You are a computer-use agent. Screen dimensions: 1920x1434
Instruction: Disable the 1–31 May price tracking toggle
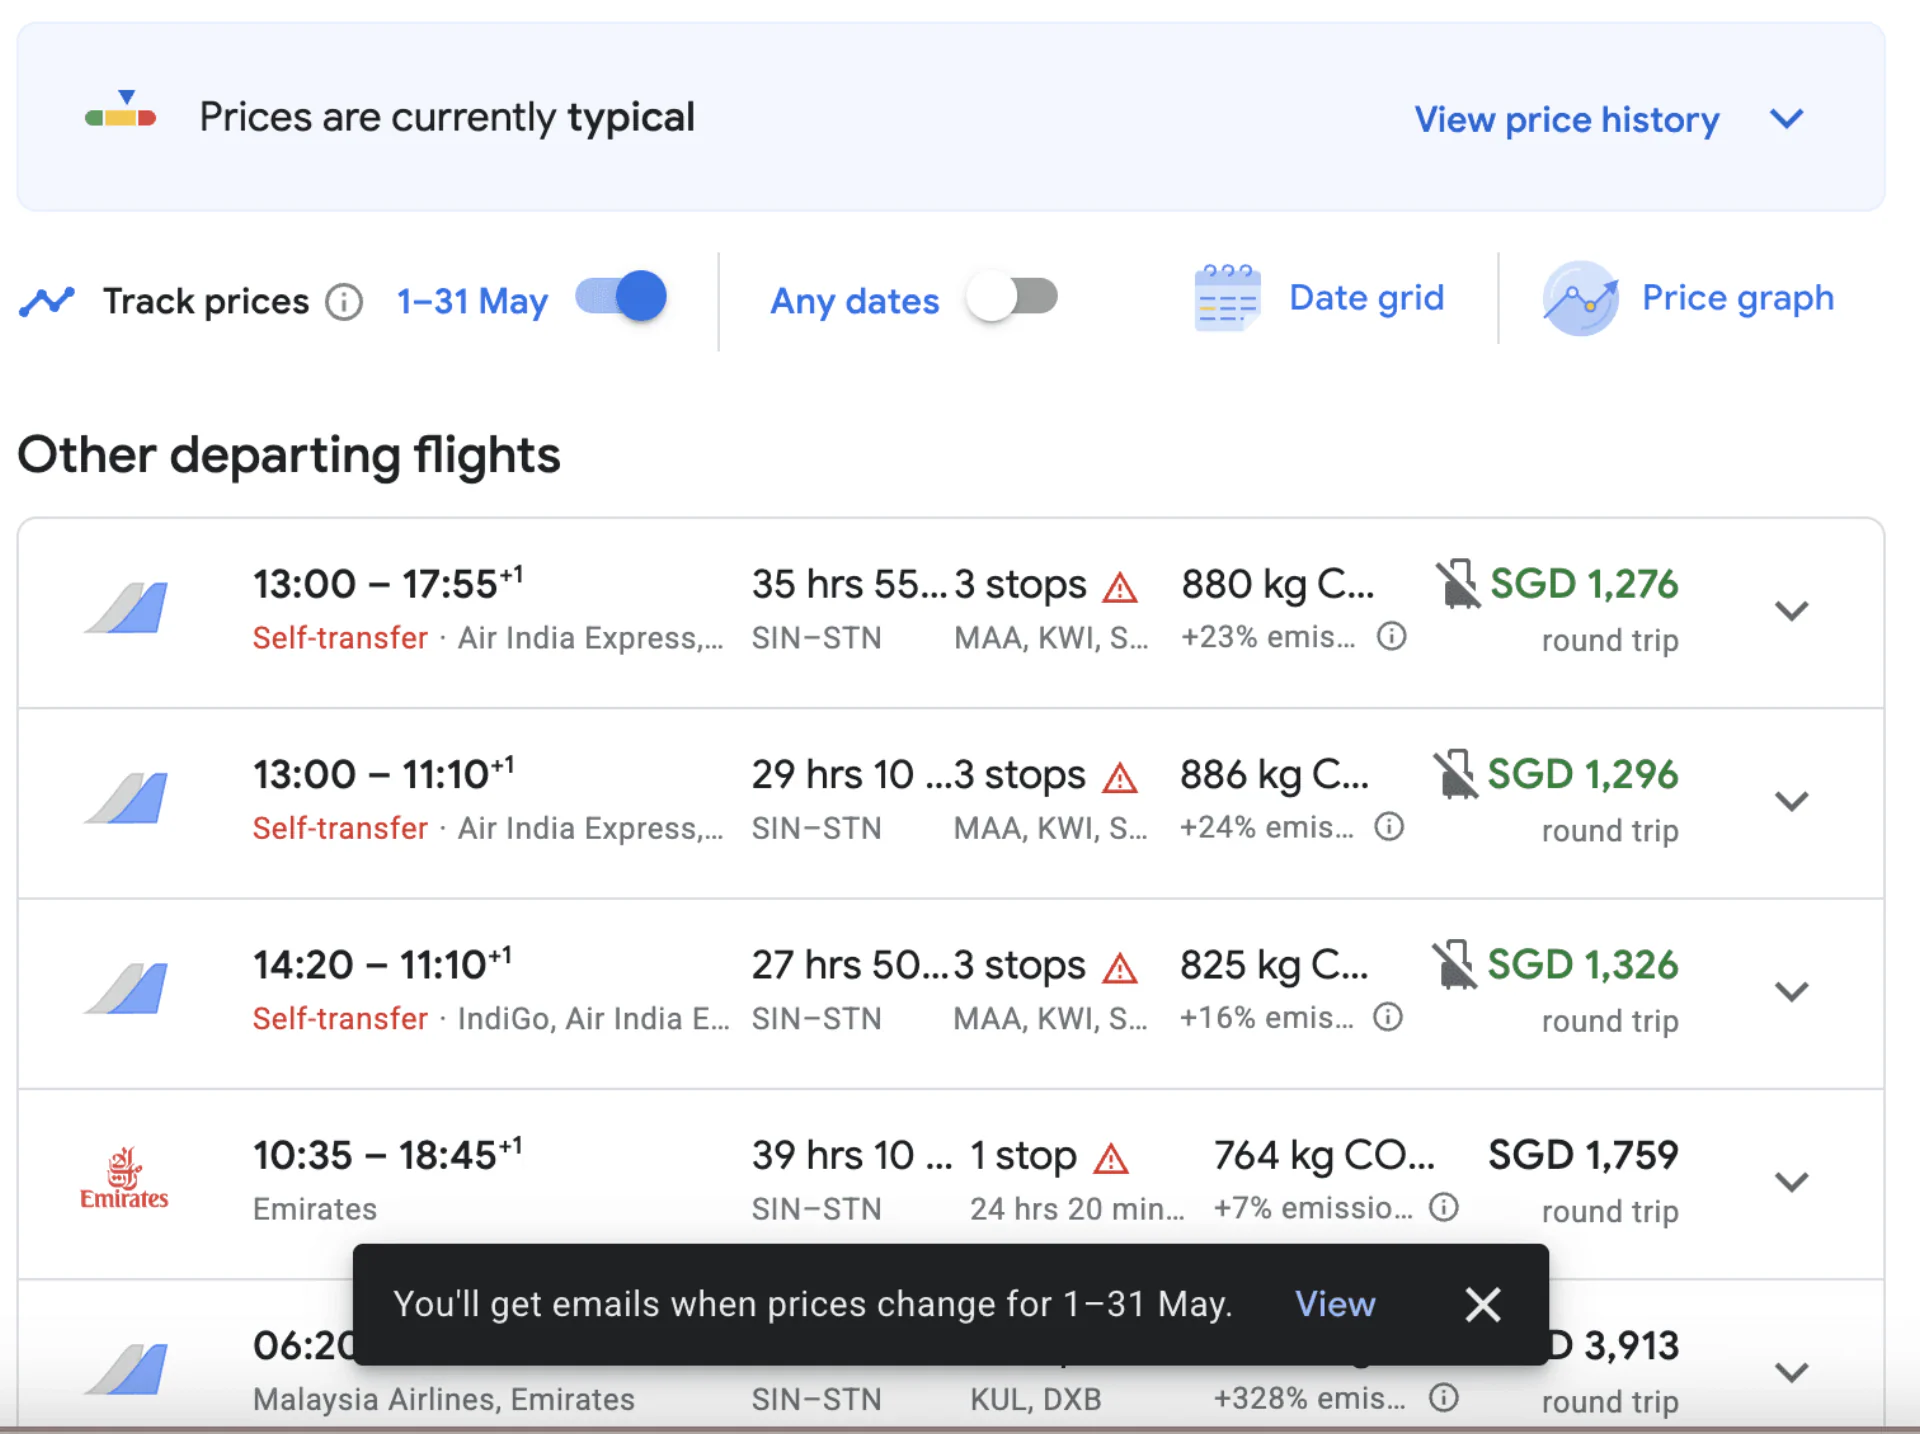(x=621, y=297)
